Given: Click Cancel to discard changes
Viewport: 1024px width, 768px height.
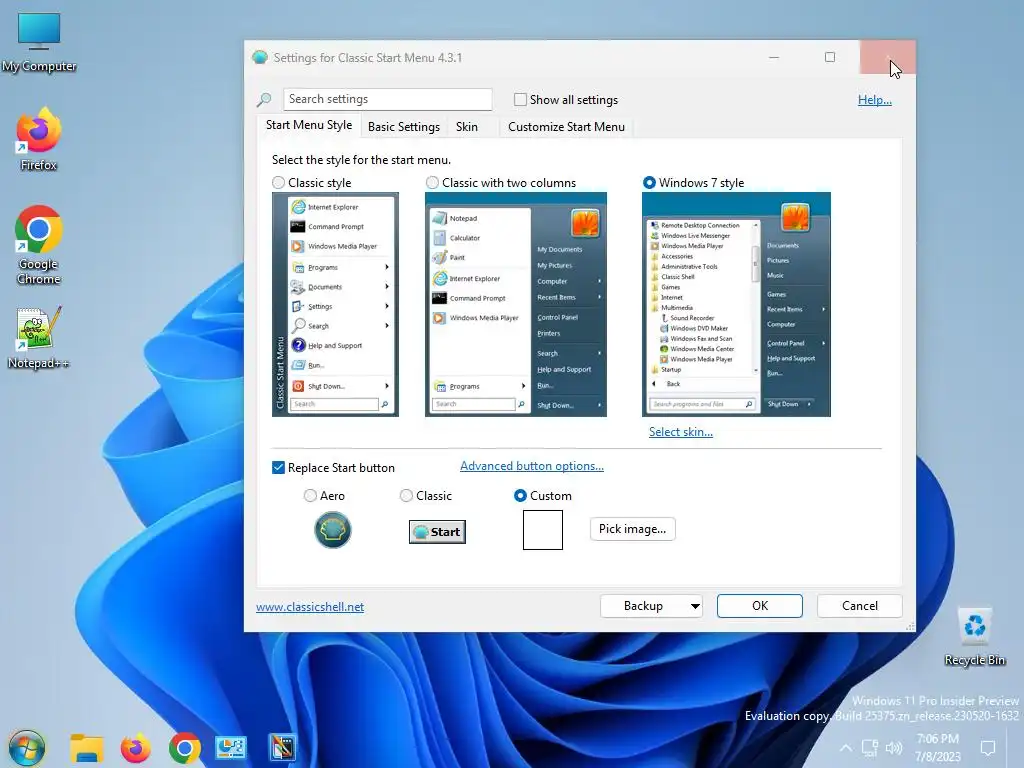Looking at the screenshot, I should [x=859, y=606].
